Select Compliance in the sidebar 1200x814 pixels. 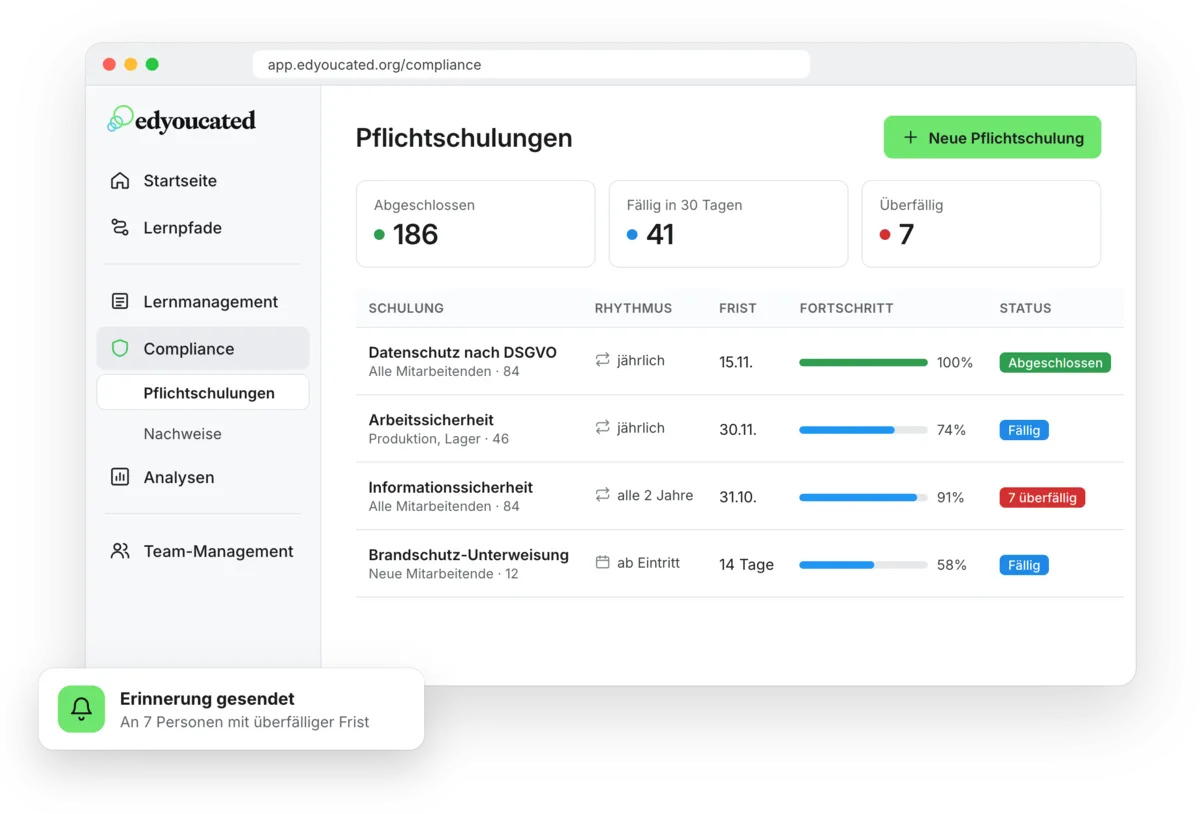(203, 349)
